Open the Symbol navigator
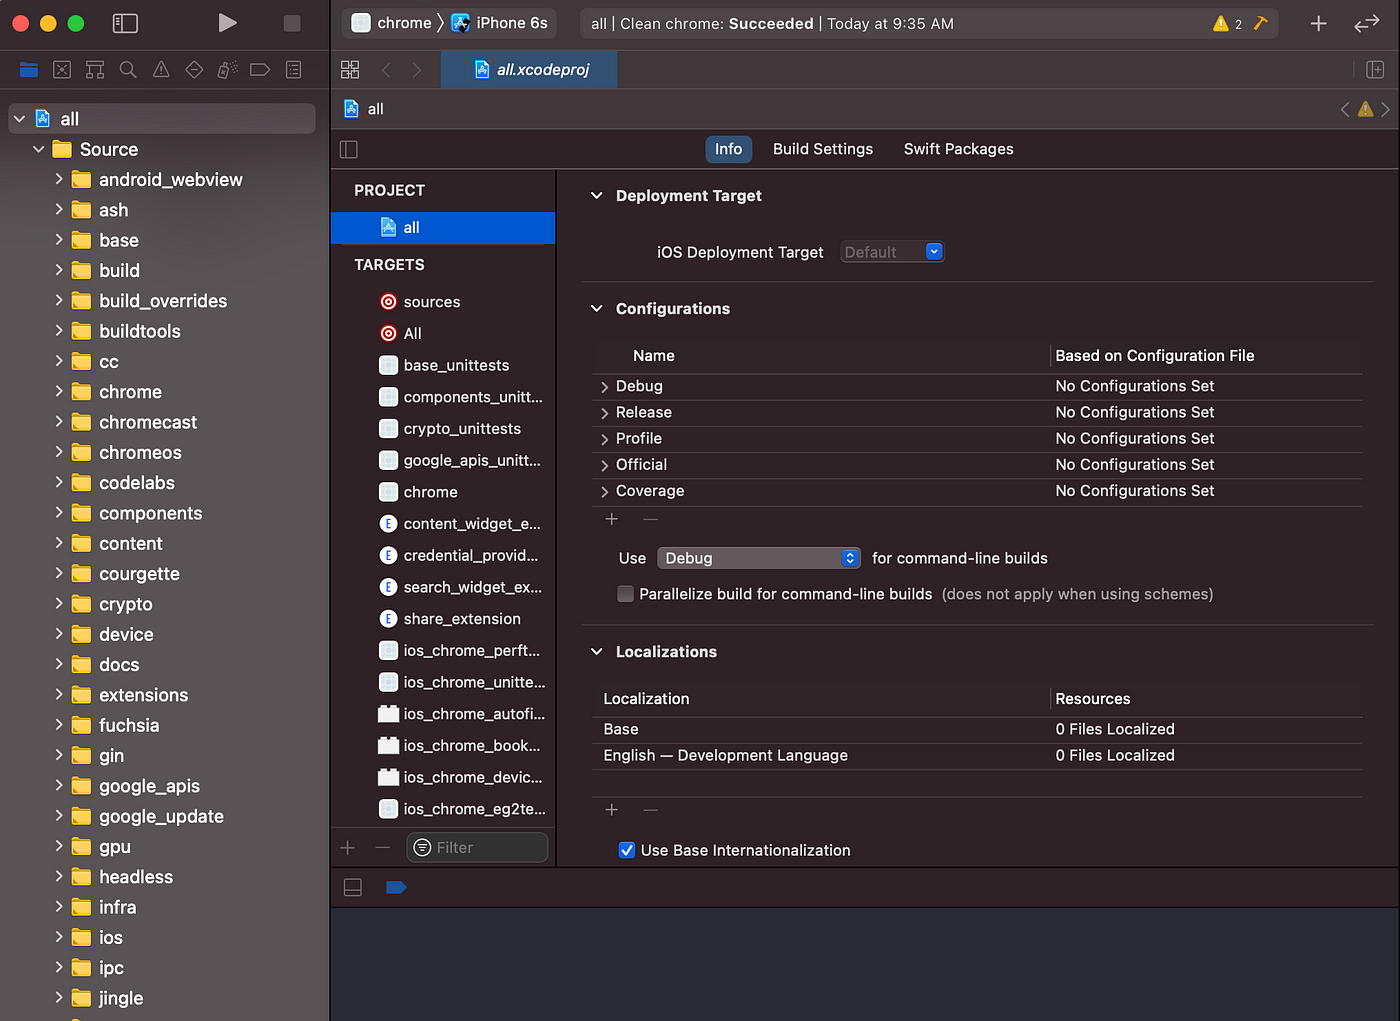 click(x=95, y=69)
